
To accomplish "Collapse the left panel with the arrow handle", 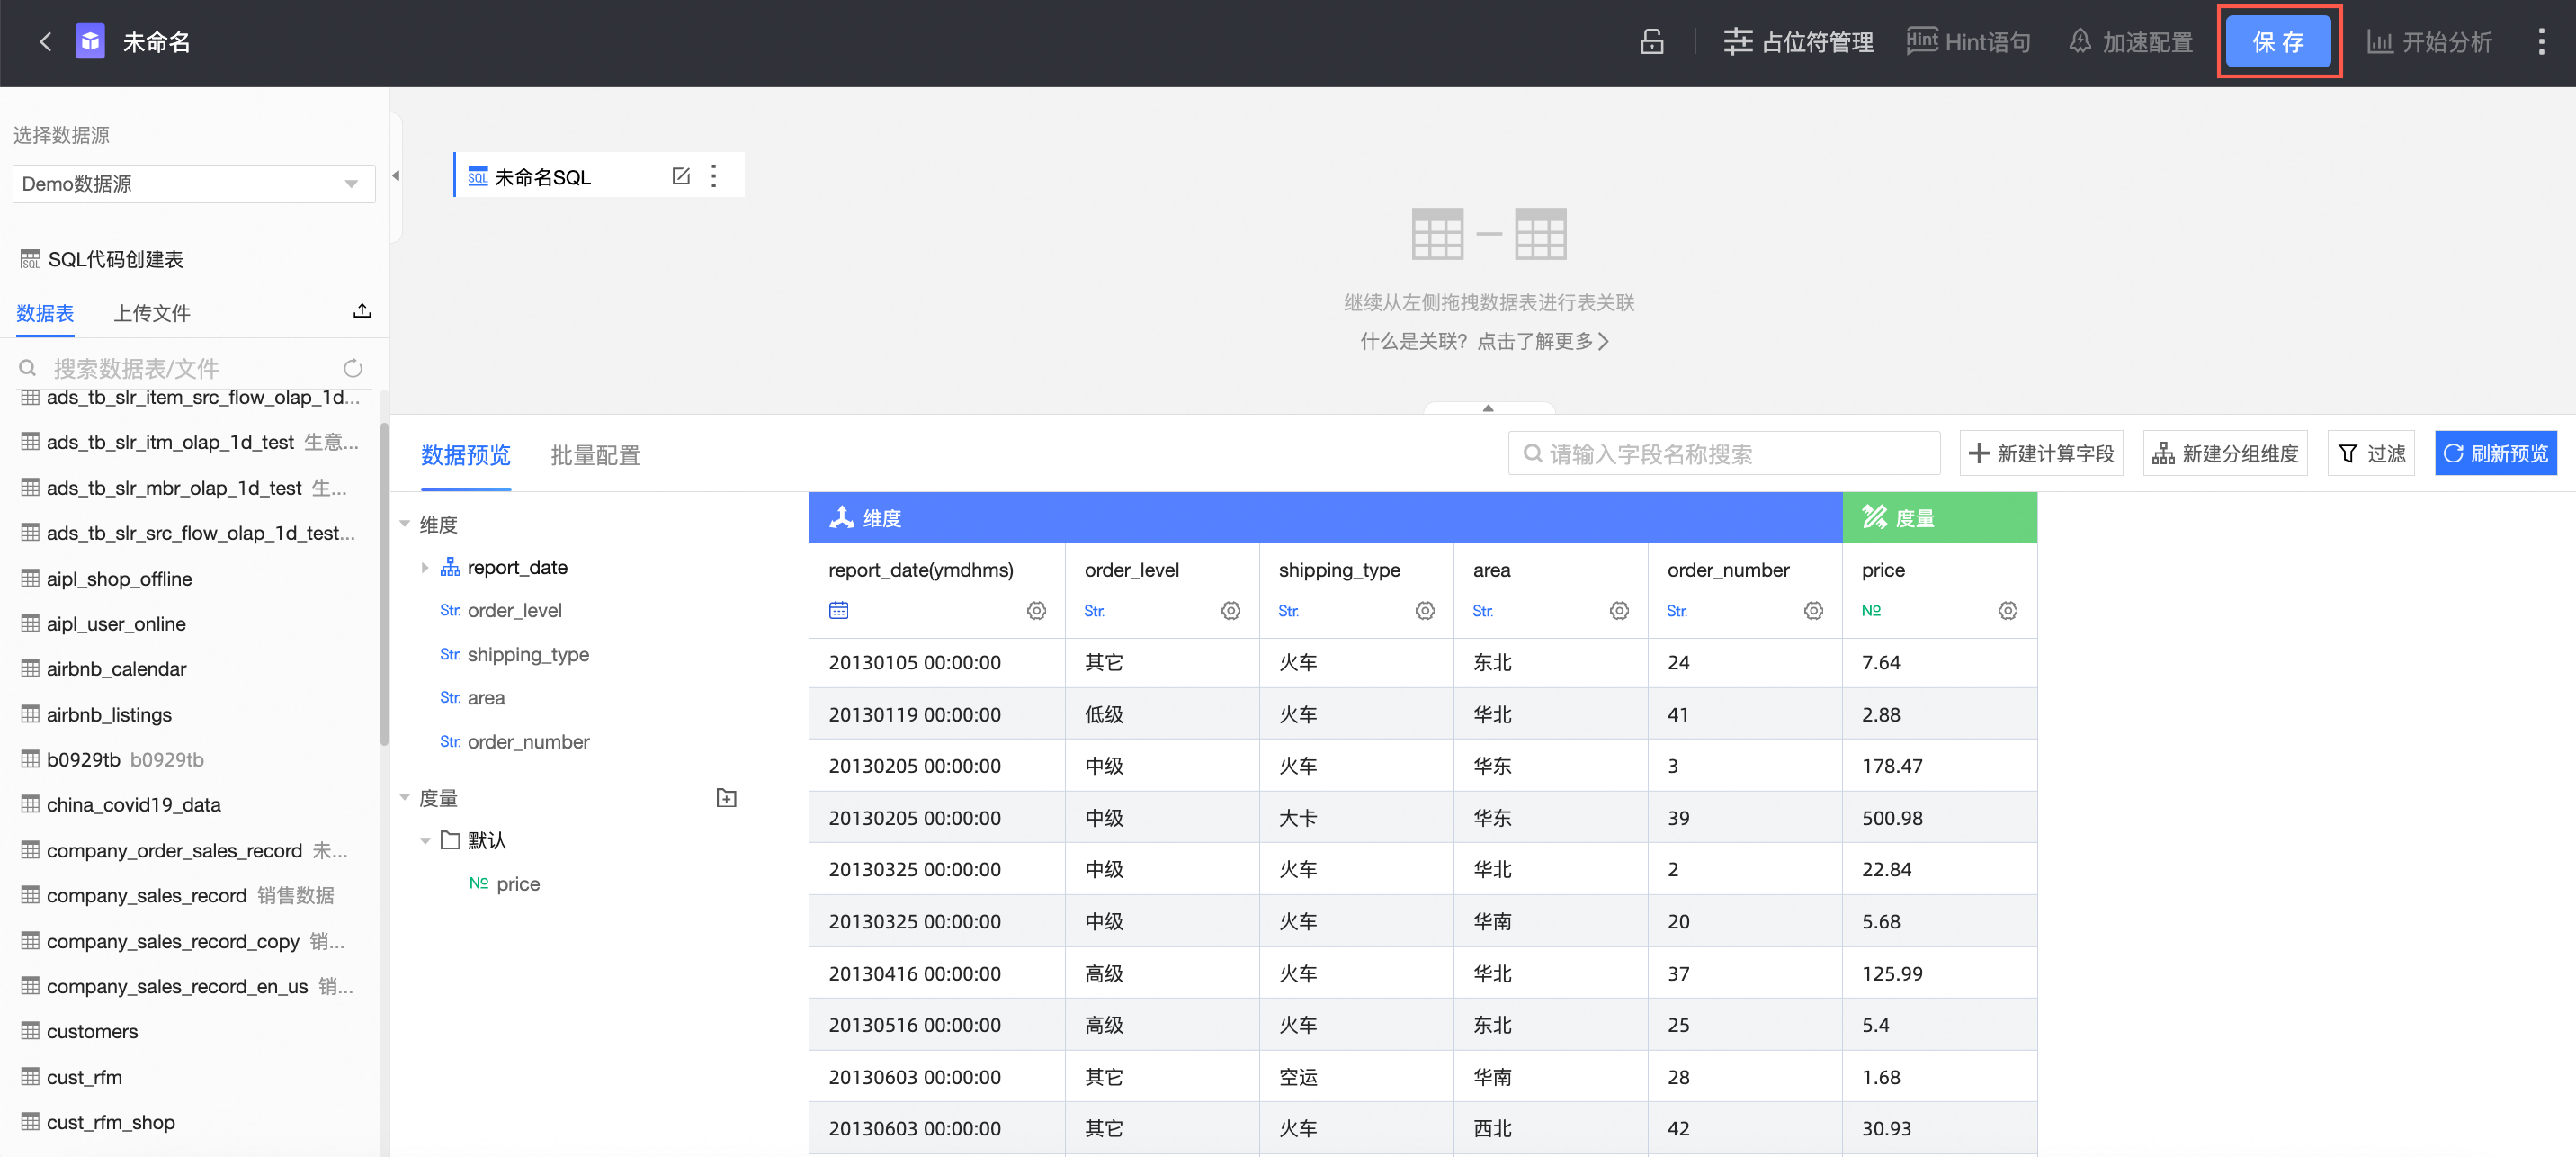I will (x=396, y=176).
